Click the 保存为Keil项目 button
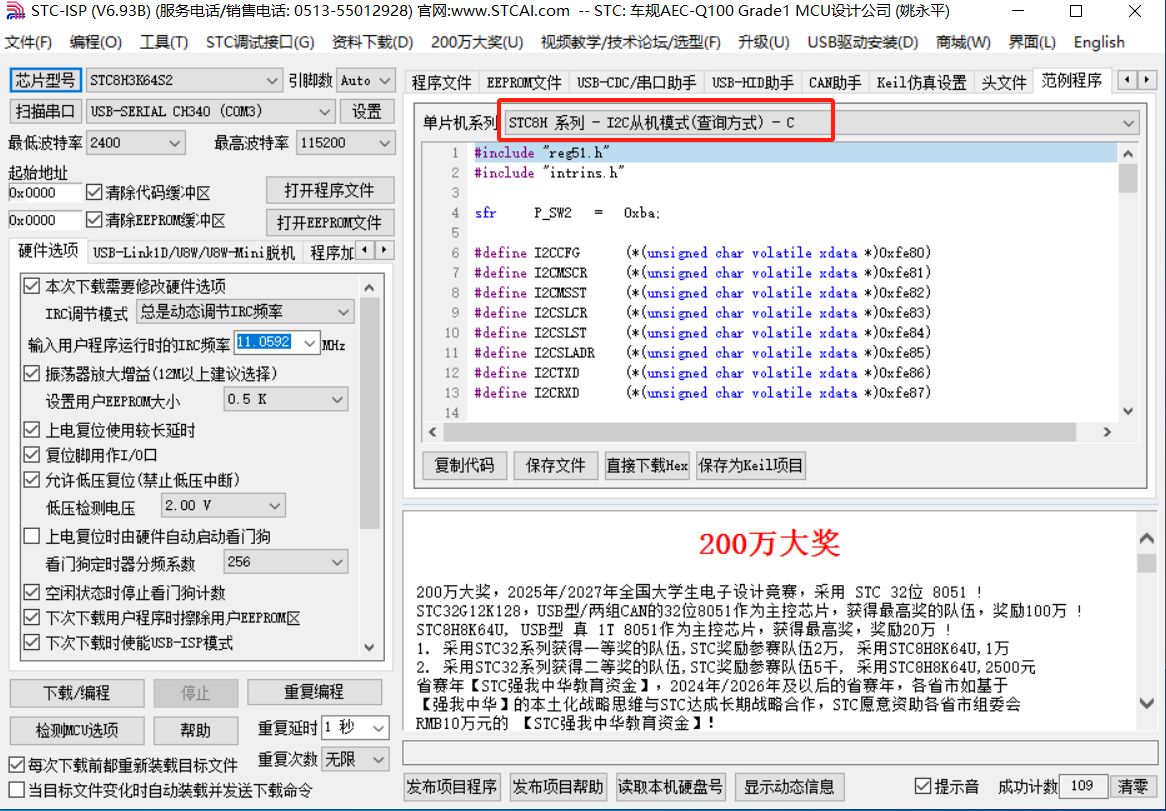The height and width of the screenshot is (811, 1166). point(750,465)
